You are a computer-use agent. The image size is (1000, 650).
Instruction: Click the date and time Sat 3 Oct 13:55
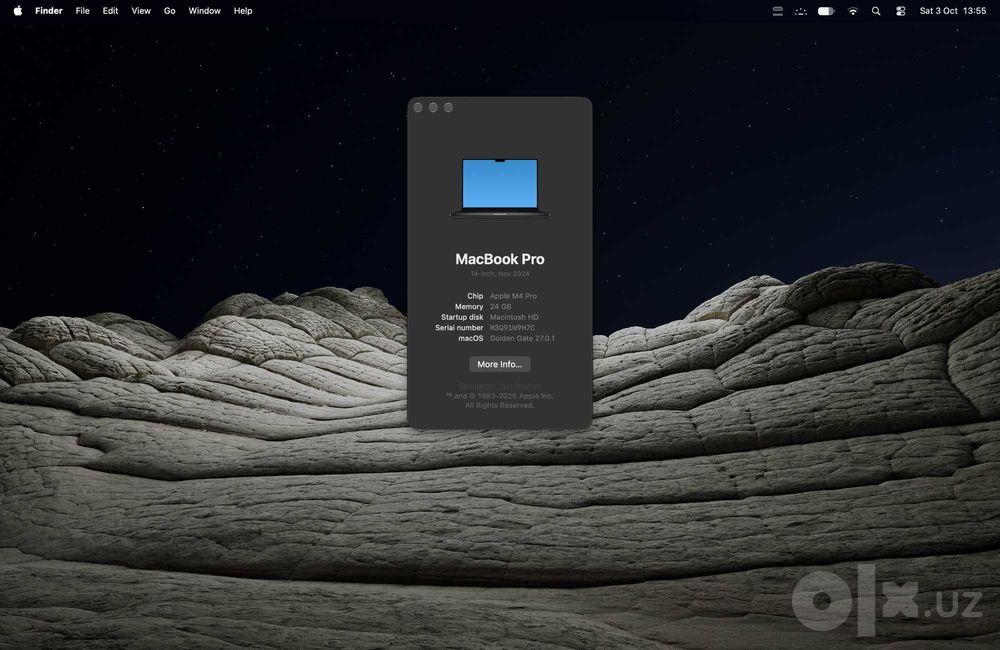[953, 11]
